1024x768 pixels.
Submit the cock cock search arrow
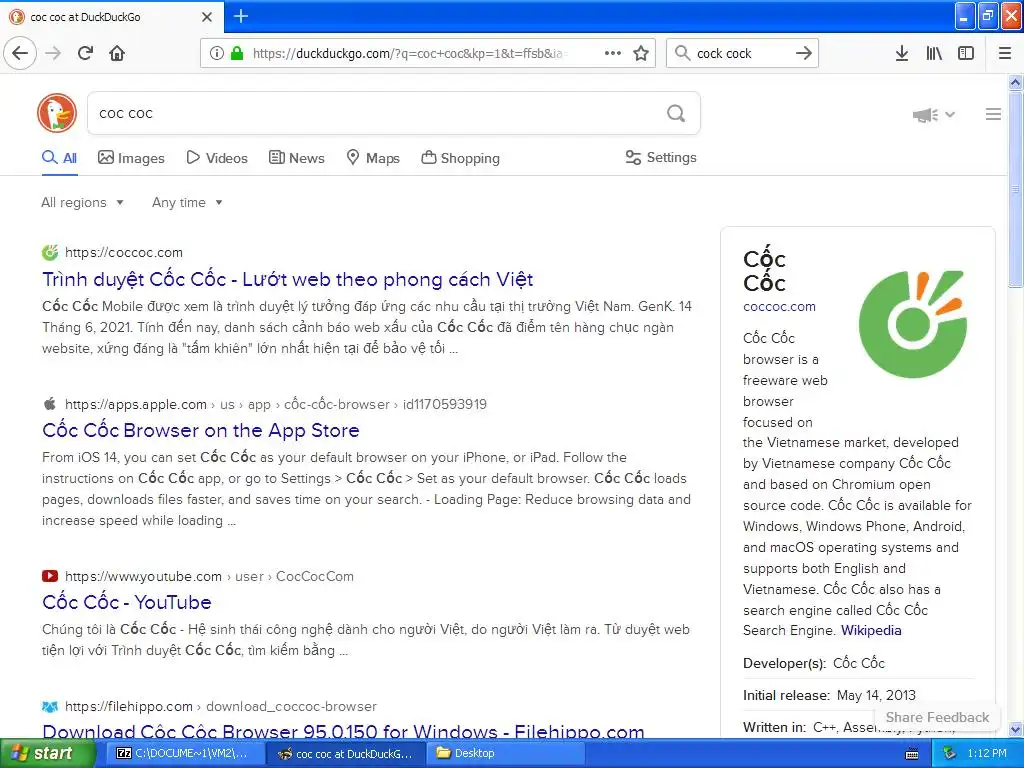click(x=804, y=53)
